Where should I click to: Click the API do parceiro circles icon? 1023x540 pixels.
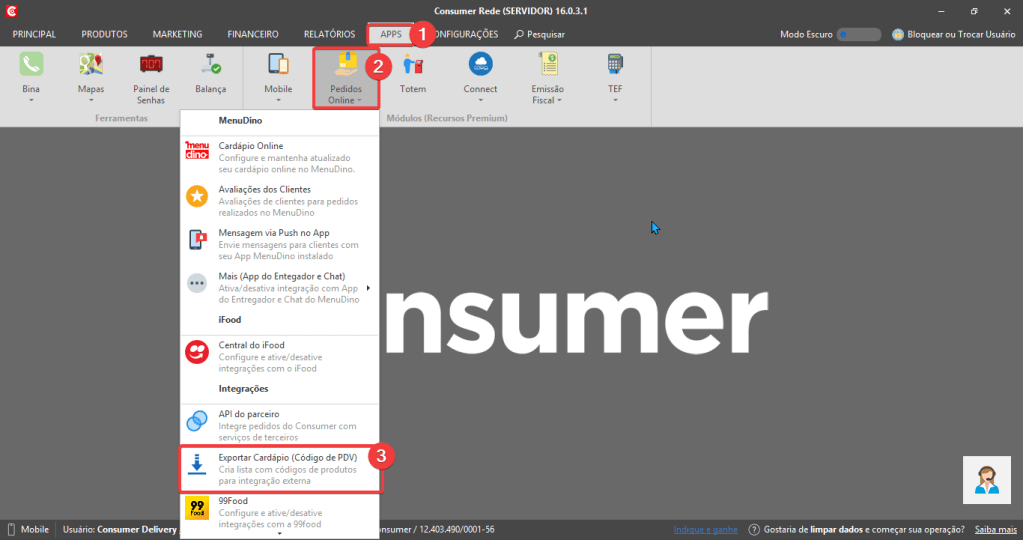click(197, 421)
